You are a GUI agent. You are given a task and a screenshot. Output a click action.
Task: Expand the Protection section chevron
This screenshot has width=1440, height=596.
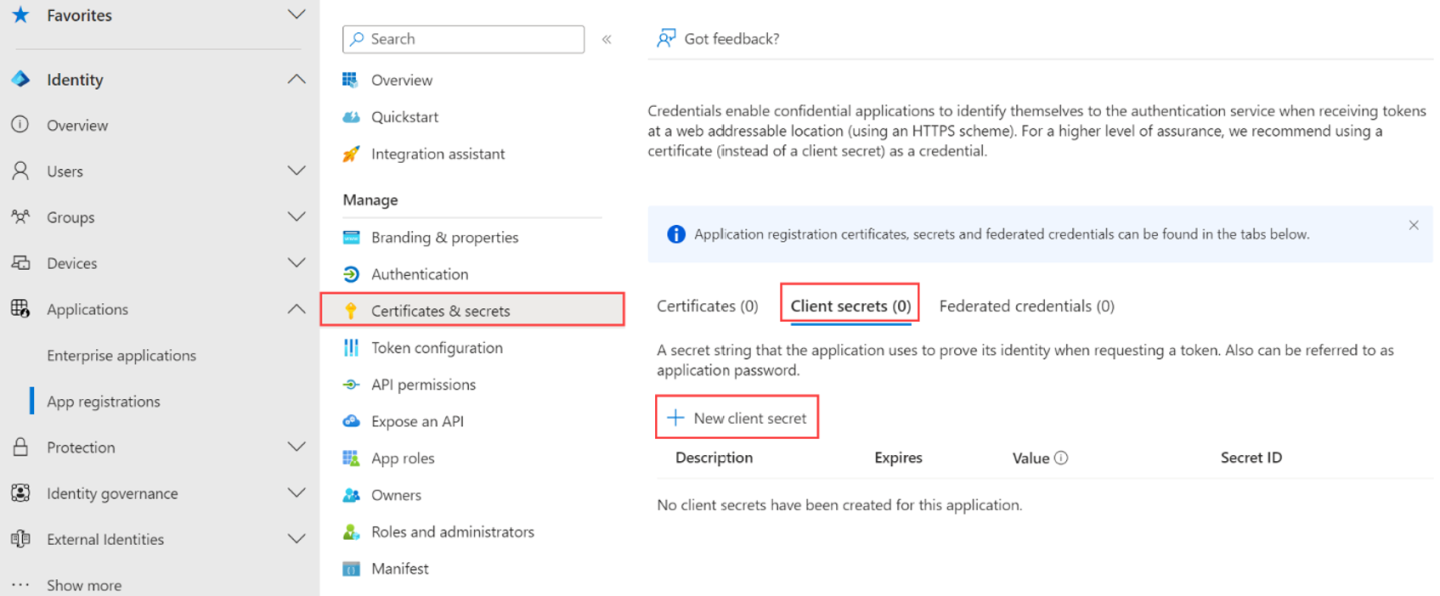[x=296, y=447]
